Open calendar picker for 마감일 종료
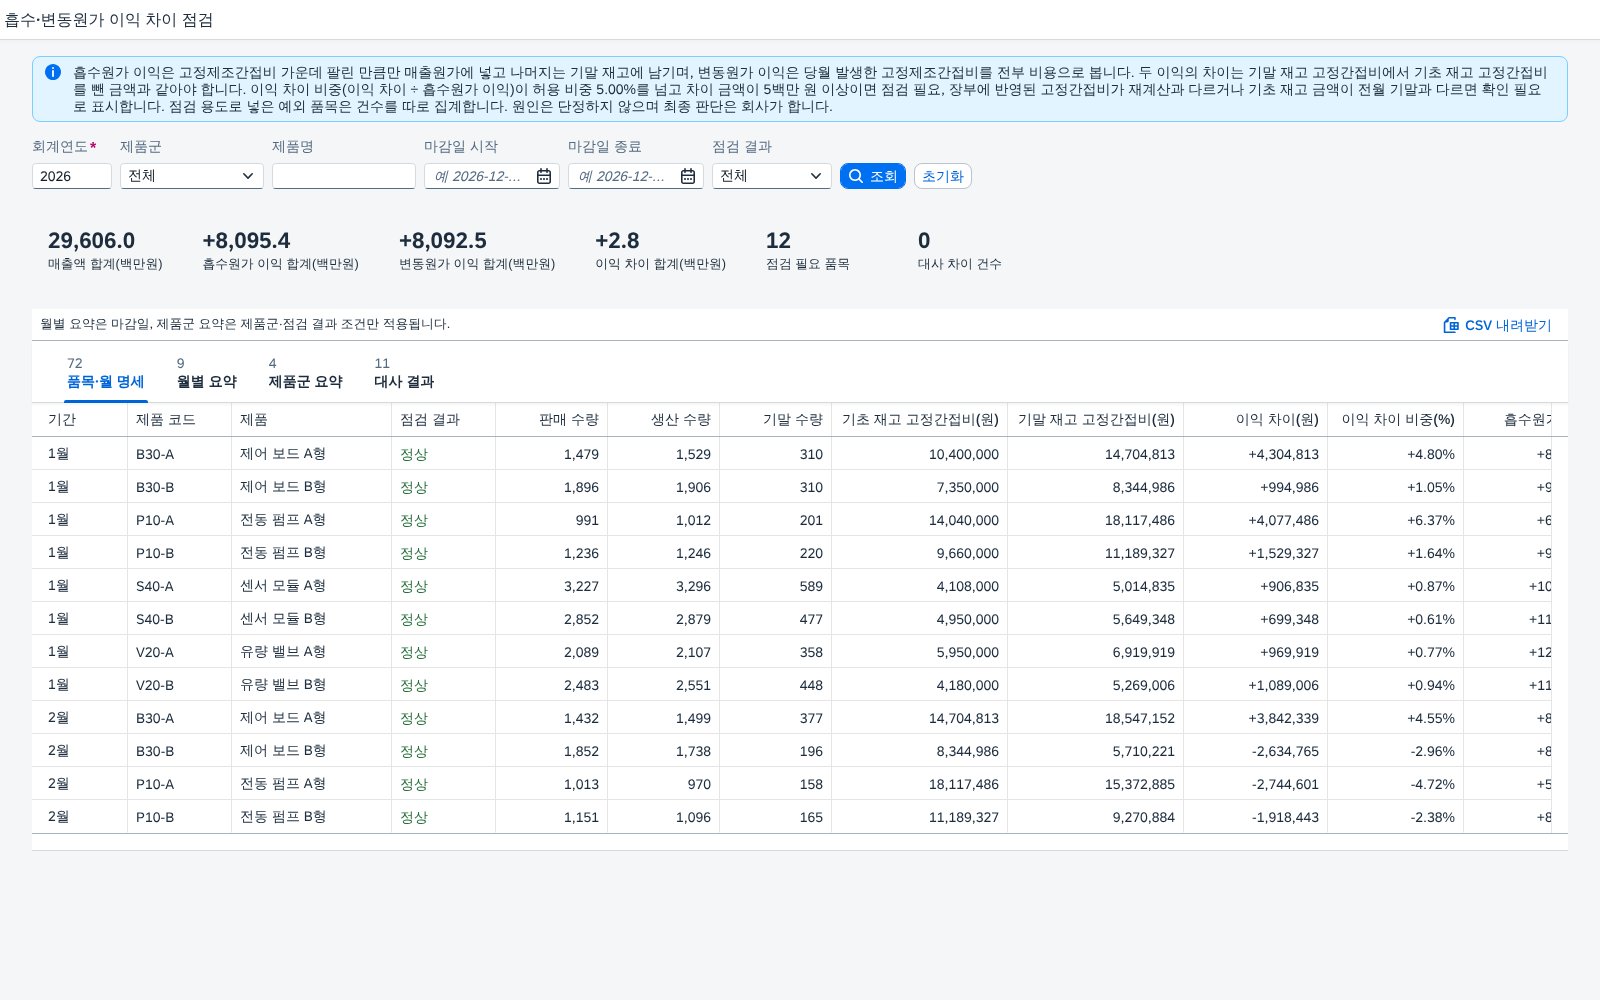Image resolution: width=1600 pixels, height=1000 pixels. [x=688, y=176]
